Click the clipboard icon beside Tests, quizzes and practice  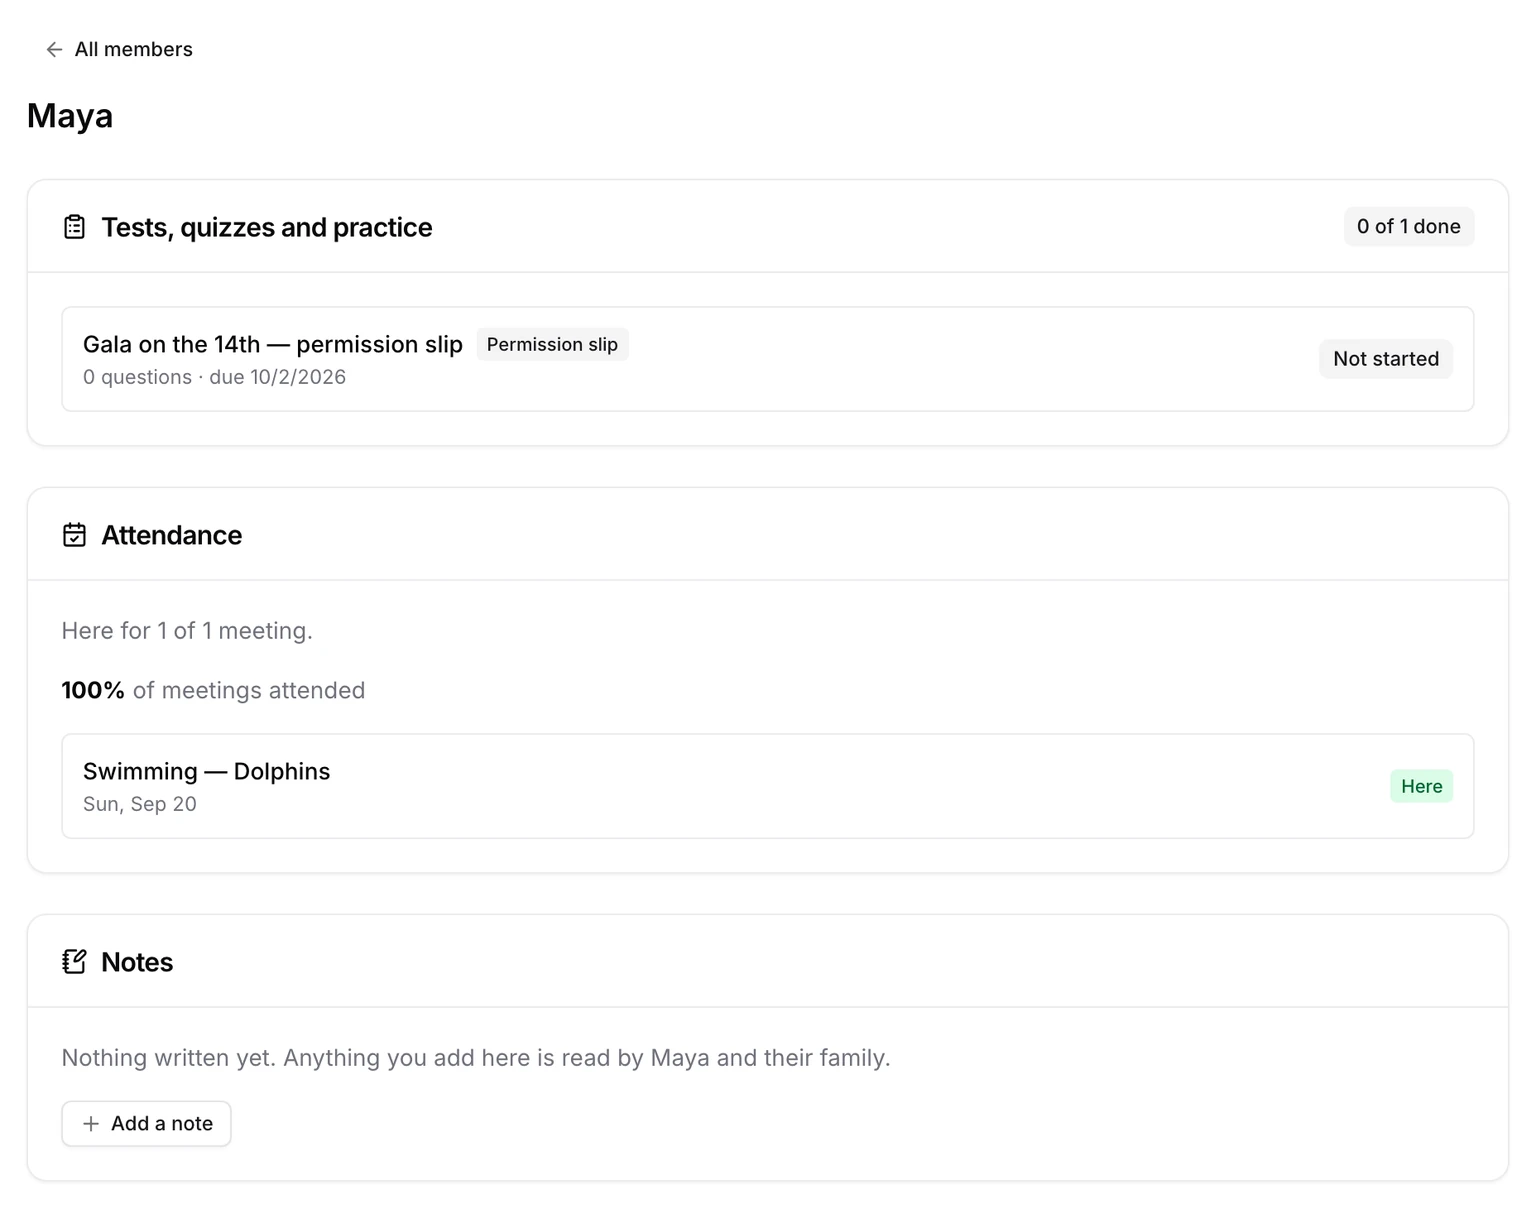point(74,227)
